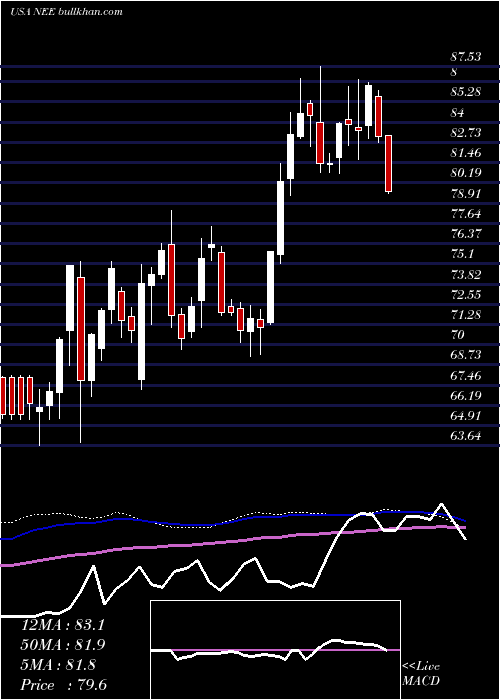Select the 5MA : 81.8 readout
This screenshot has width=500, height=700.
pyautogui.click(x=58, y=665)
